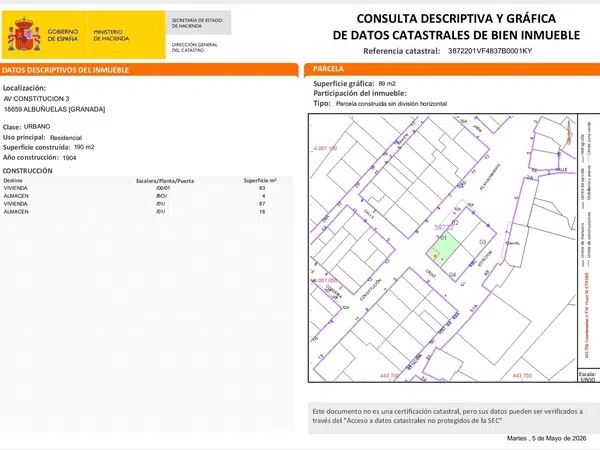Click the surface value "87"
600x450 pixels.
coord(262,204)
